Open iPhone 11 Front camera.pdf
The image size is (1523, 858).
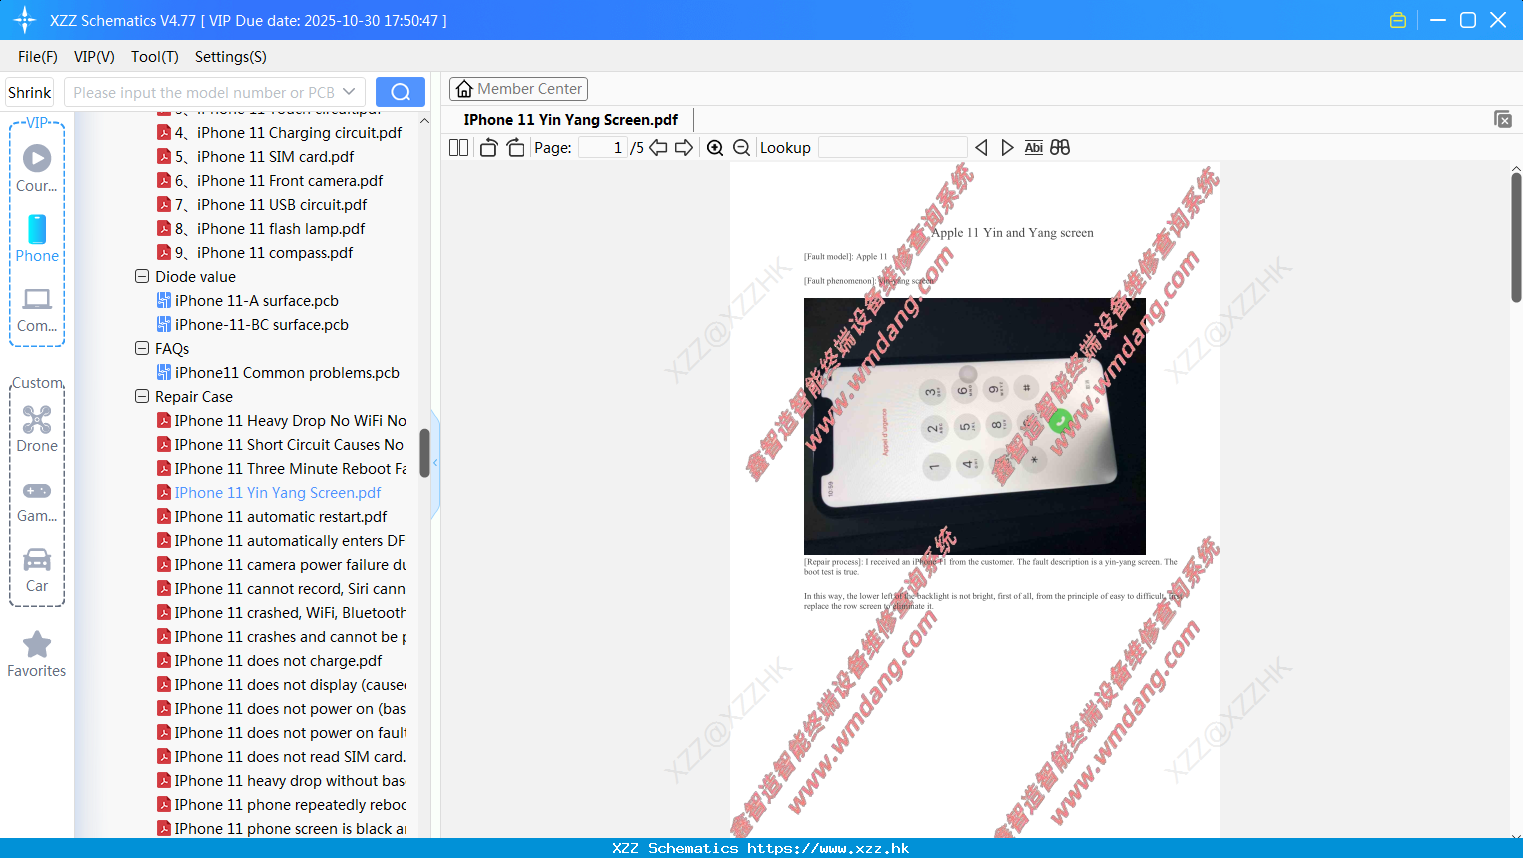[x=271, y=180]
